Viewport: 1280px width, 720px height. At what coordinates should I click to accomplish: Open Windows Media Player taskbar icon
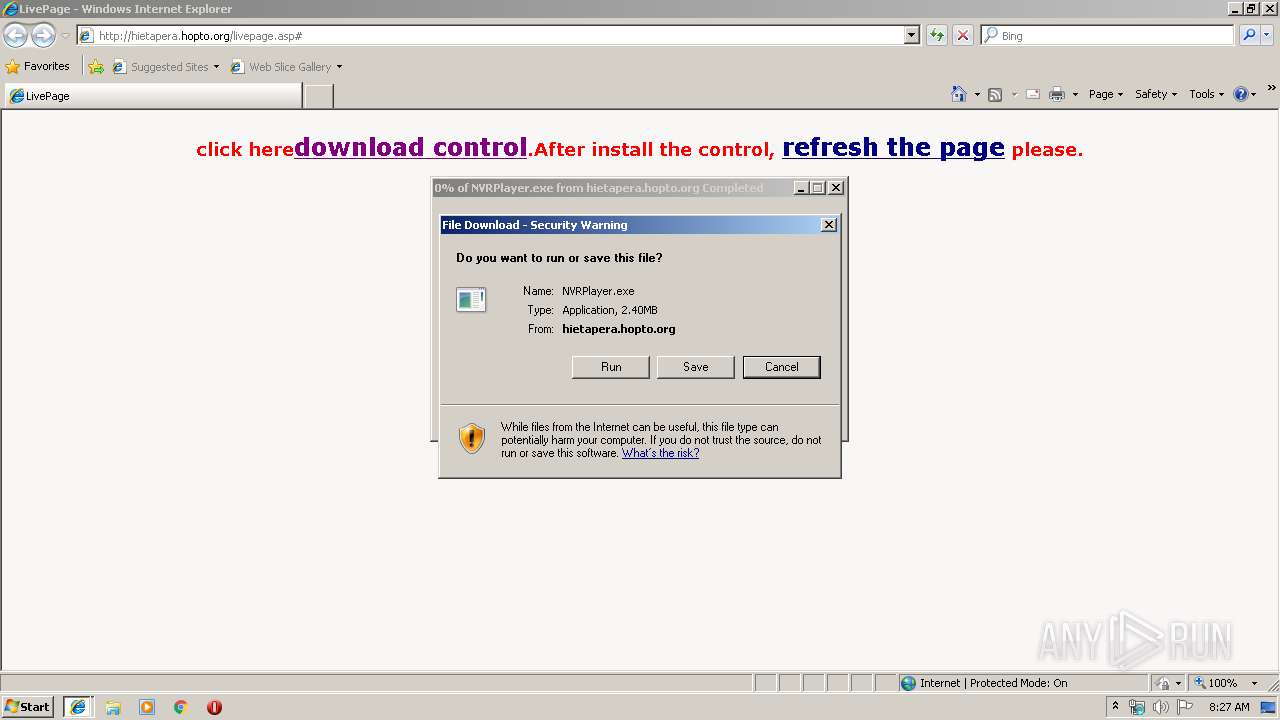(x=147, y=707)
